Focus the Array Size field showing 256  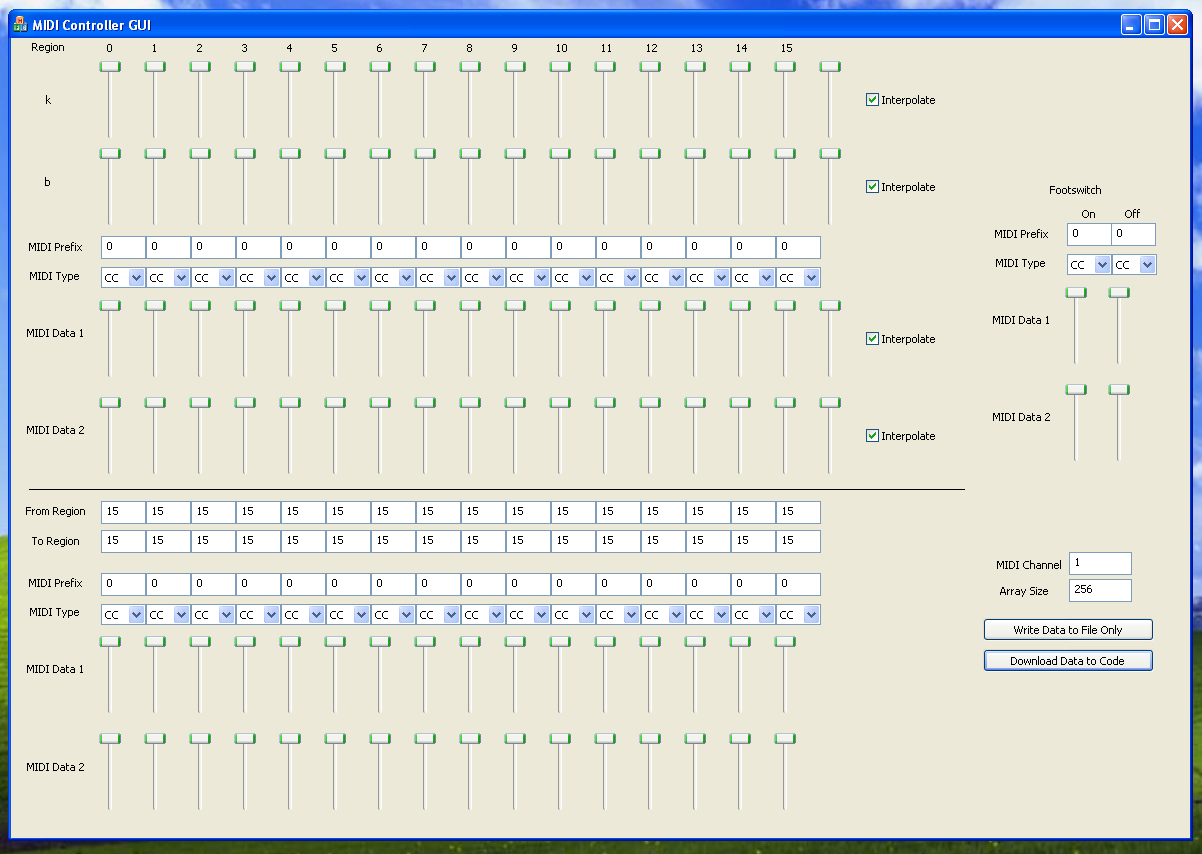(x=1100, y=590)
